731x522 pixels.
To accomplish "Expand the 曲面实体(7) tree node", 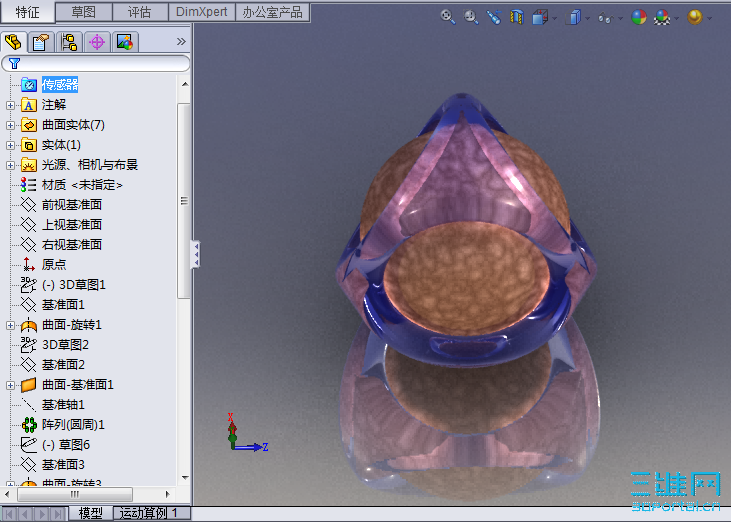I will point(10,125).
